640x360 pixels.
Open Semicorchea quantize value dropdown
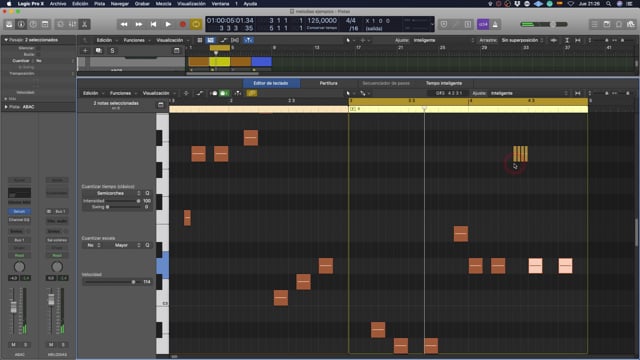tap(111, 193)
